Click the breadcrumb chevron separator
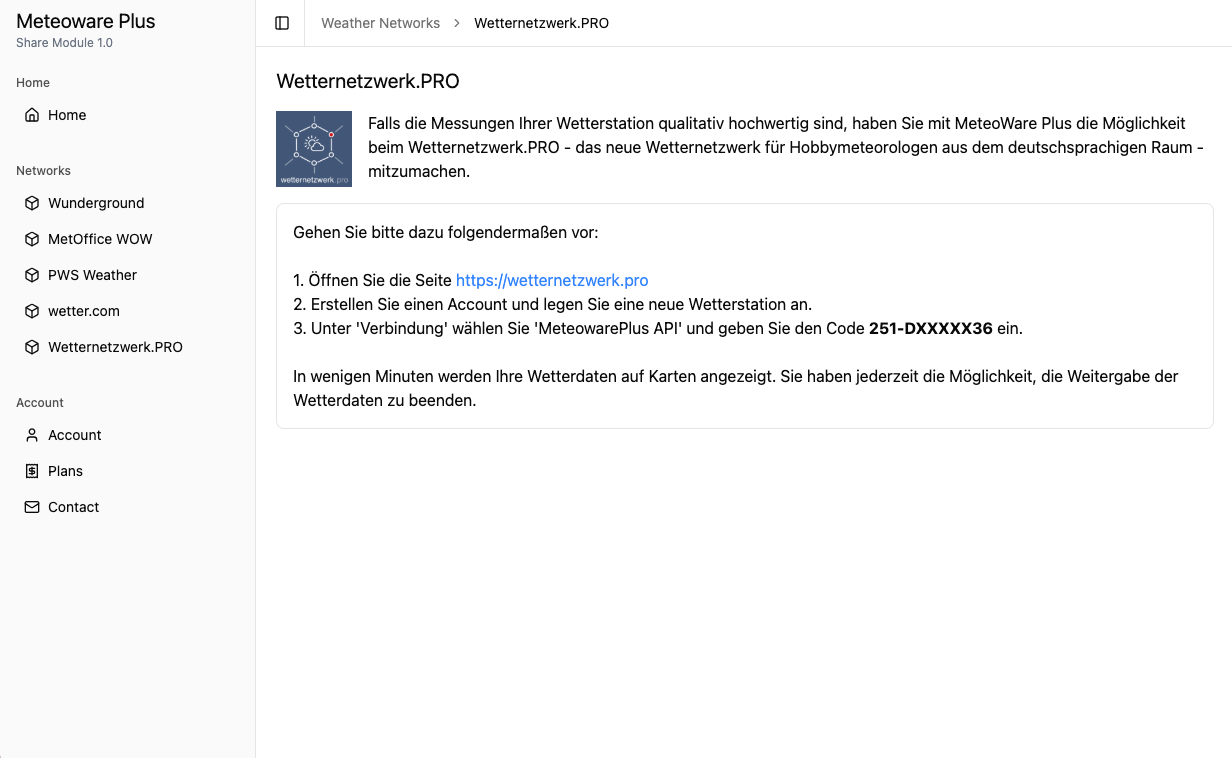This screenshot has width=1232, height=758. click(x=457, y=23)
